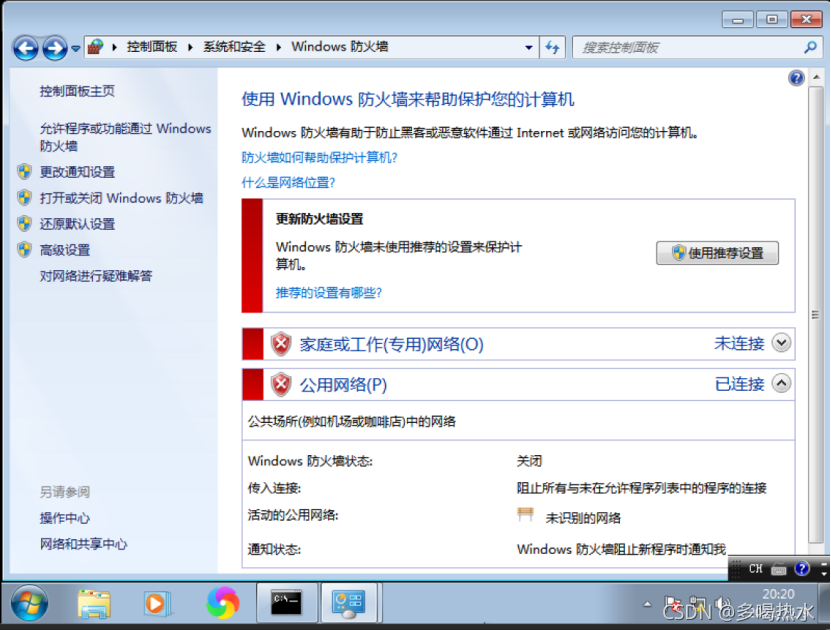This screenshot has width=831, height=631.
Task: Open 还原默认设置 link
Action: (77, 224)
